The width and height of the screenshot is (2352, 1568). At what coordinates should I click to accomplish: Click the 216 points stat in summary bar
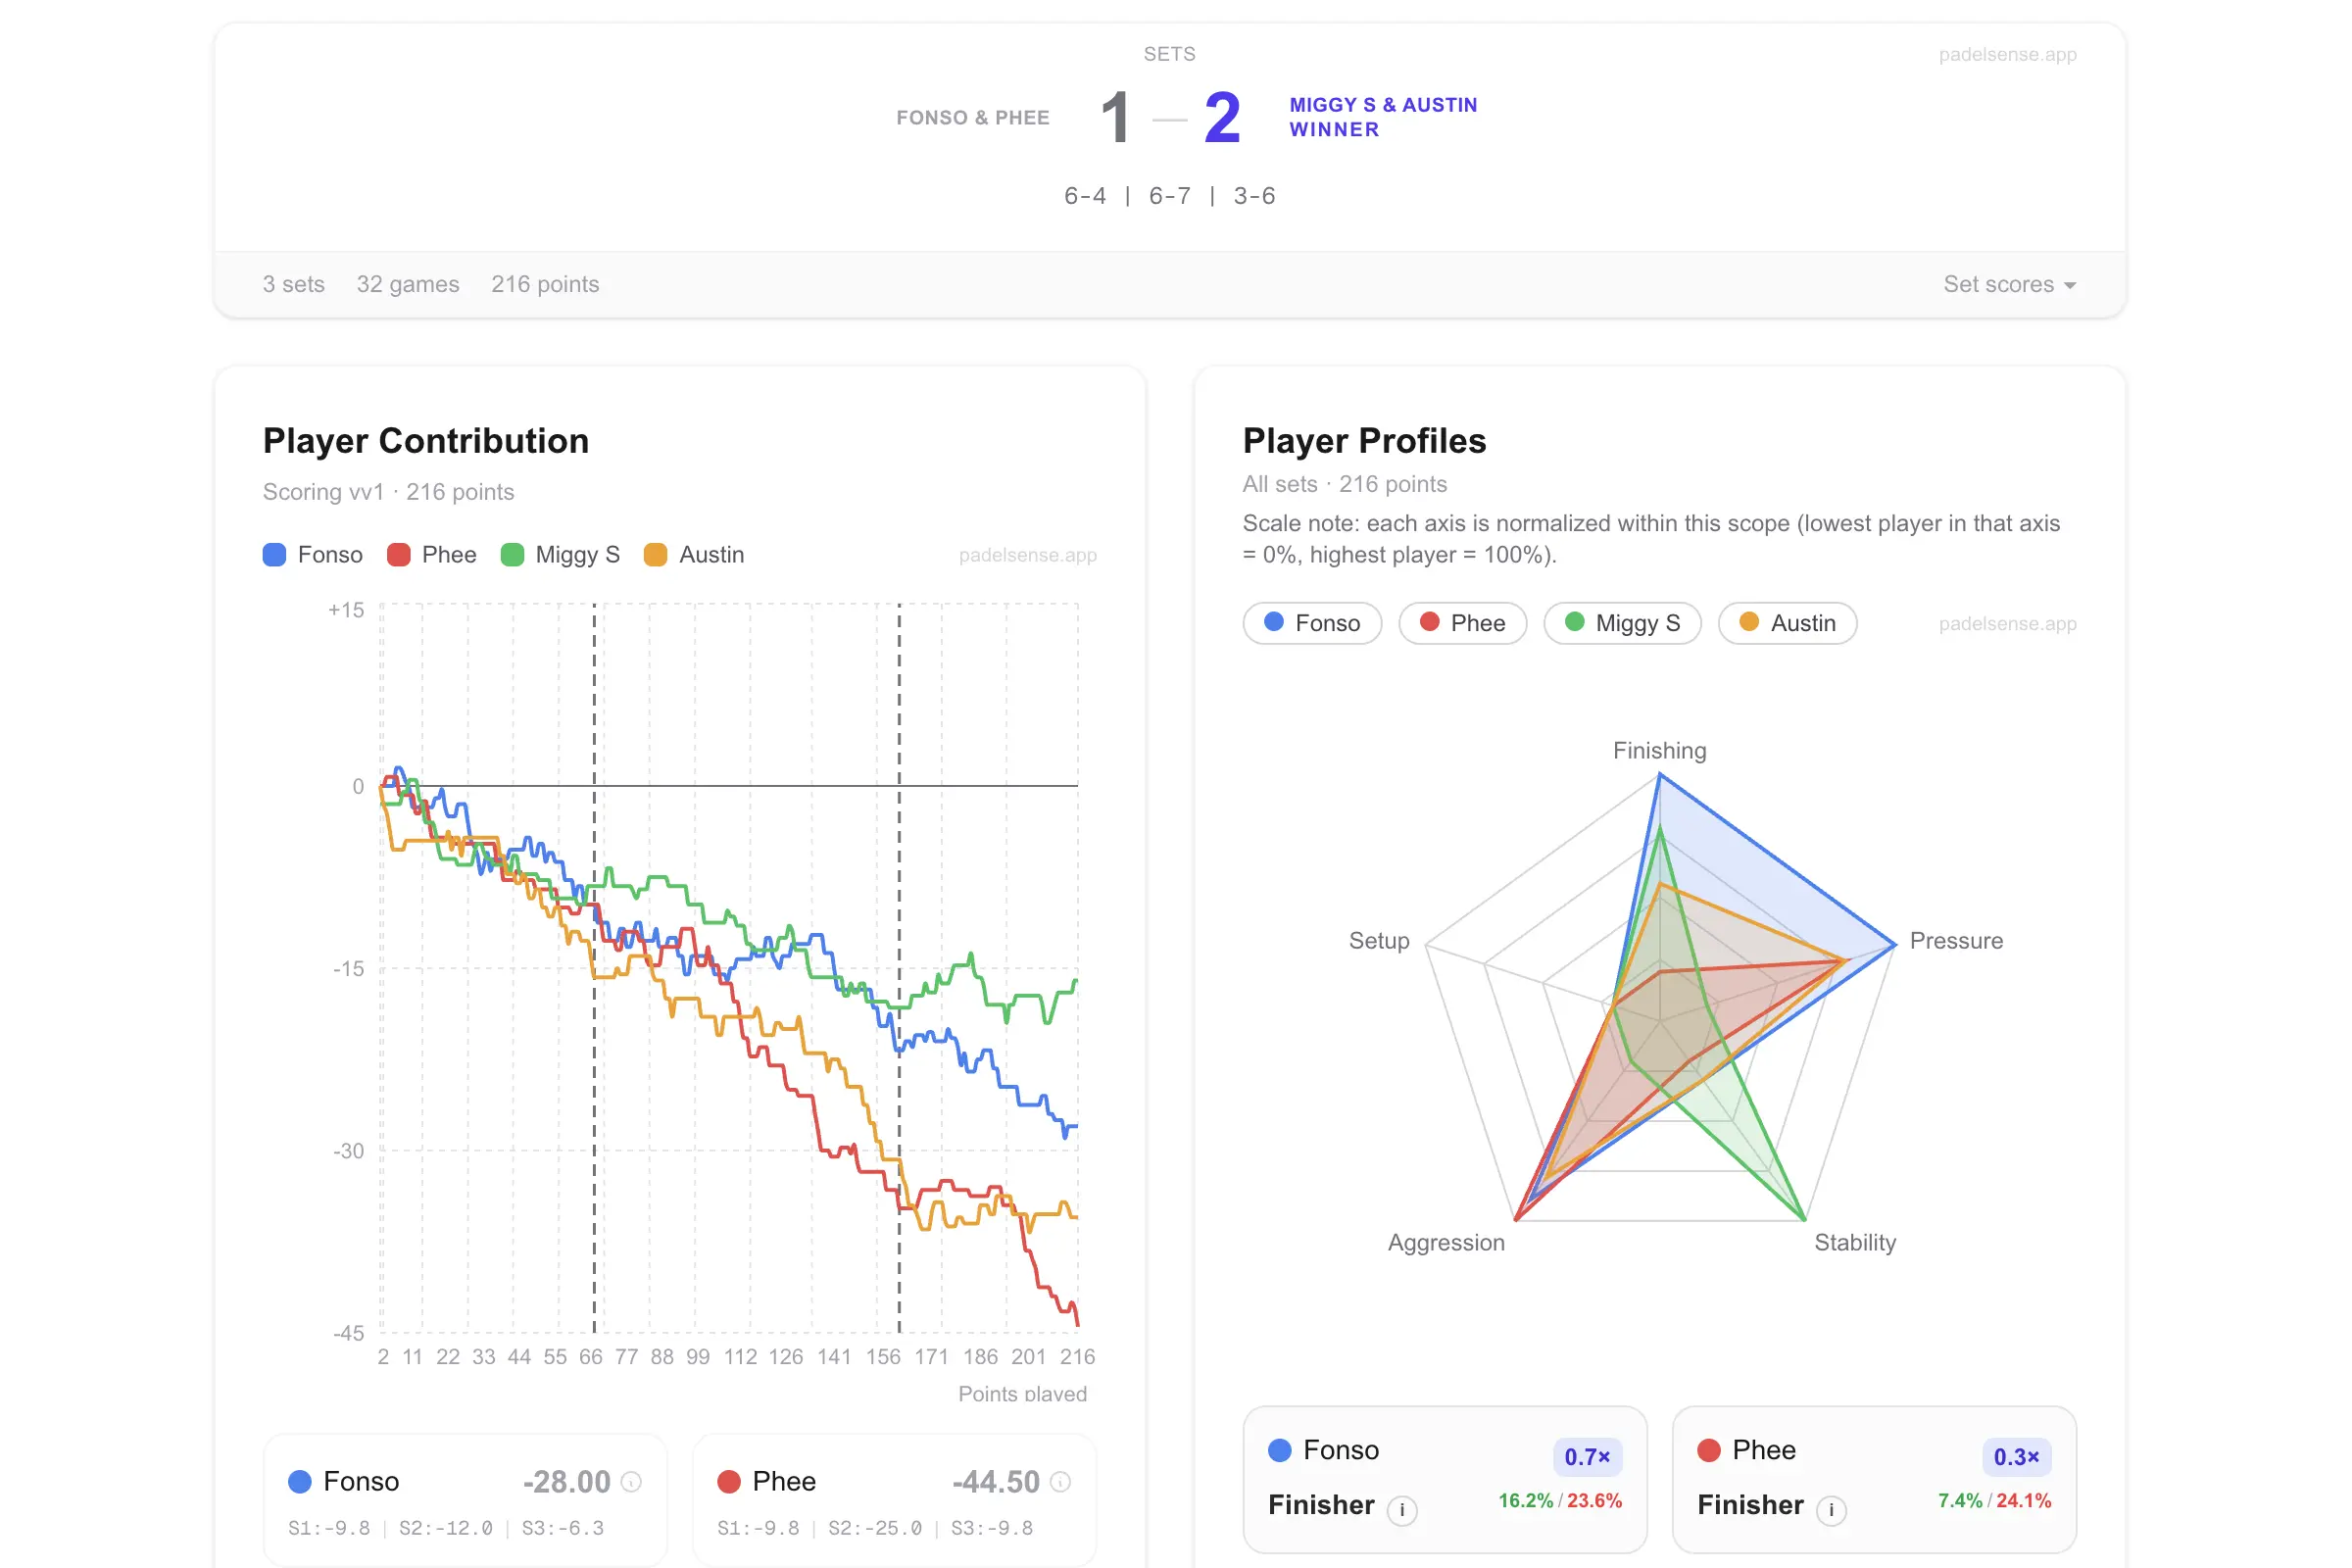click(545, 285)
